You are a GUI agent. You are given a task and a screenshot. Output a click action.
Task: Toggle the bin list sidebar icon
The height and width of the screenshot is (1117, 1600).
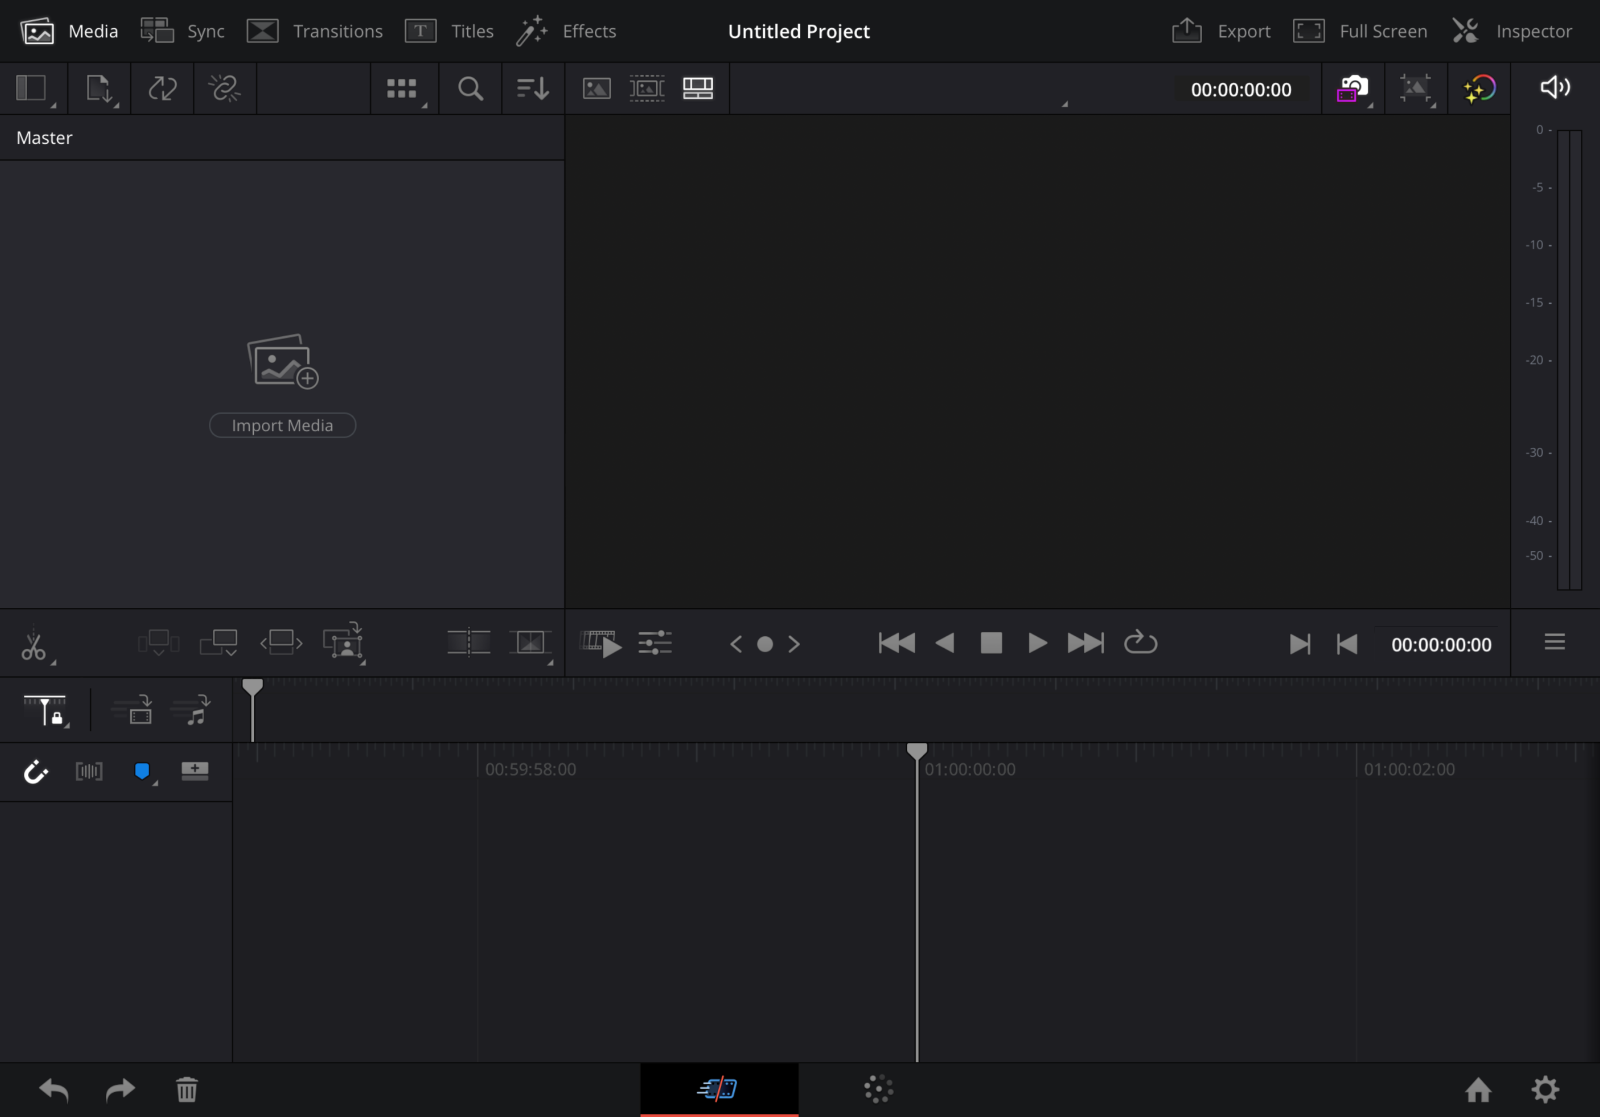[x=33, y=89]
